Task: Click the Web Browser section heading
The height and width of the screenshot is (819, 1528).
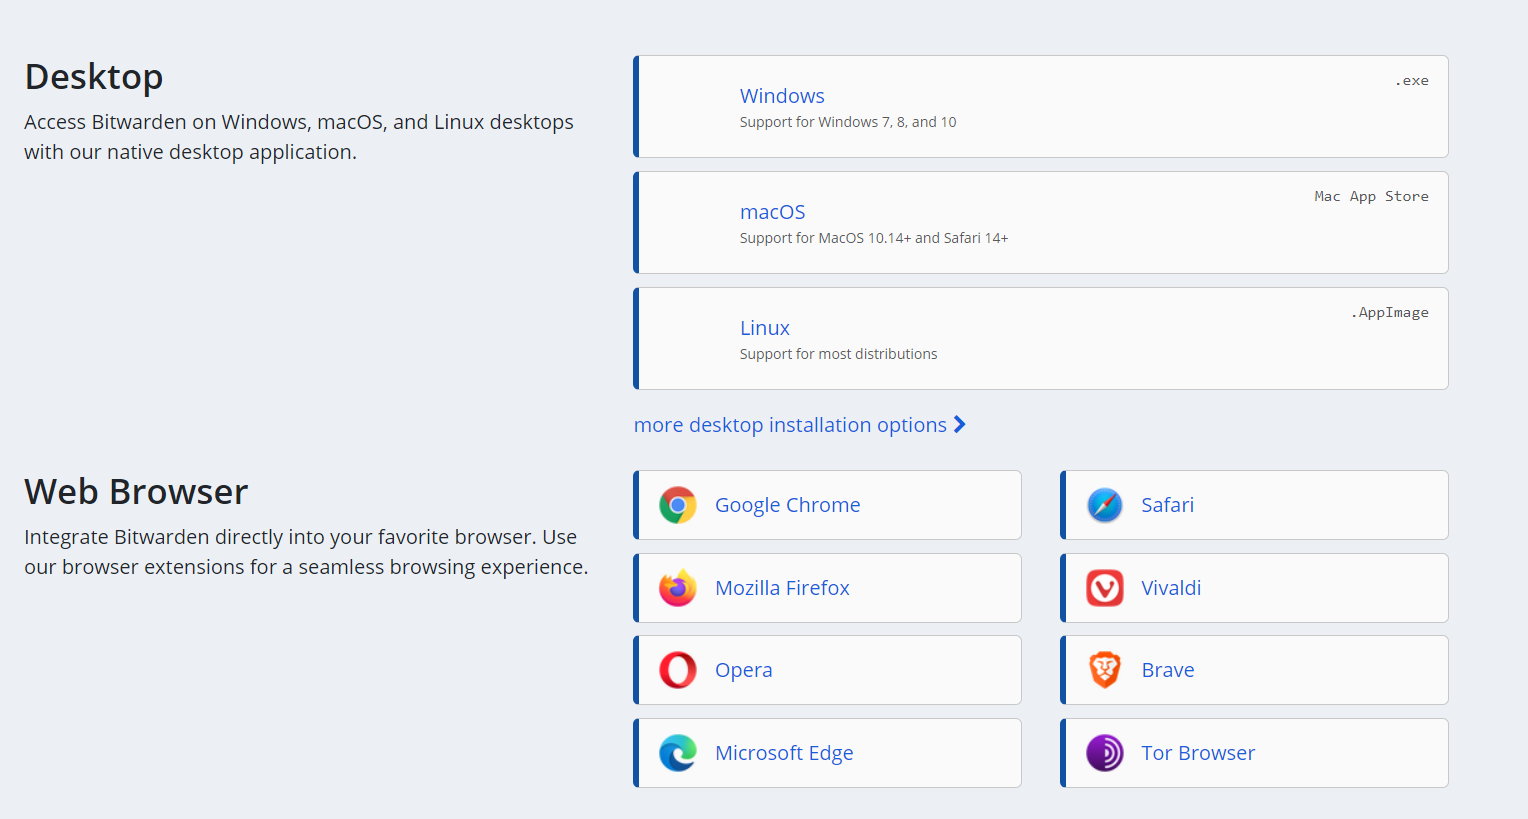Action: click(136, 492)
